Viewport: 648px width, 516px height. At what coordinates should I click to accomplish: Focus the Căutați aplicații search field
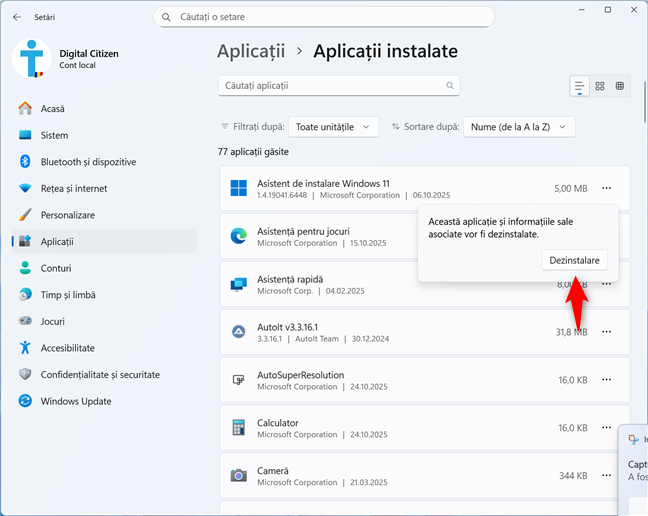tap(339, 86)
